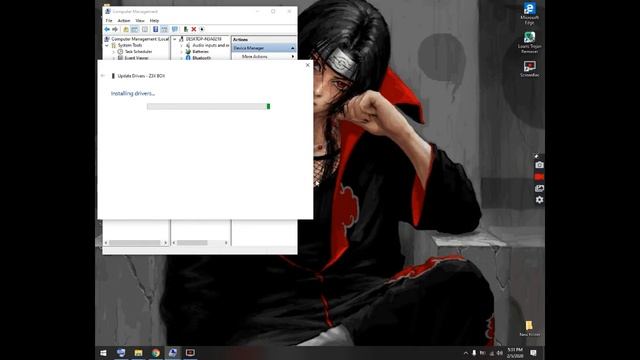Open Google Chrome from the taskbar
The width and height of the screenshot is (640, 360).
pyautogui.click(x=156, y=353)
